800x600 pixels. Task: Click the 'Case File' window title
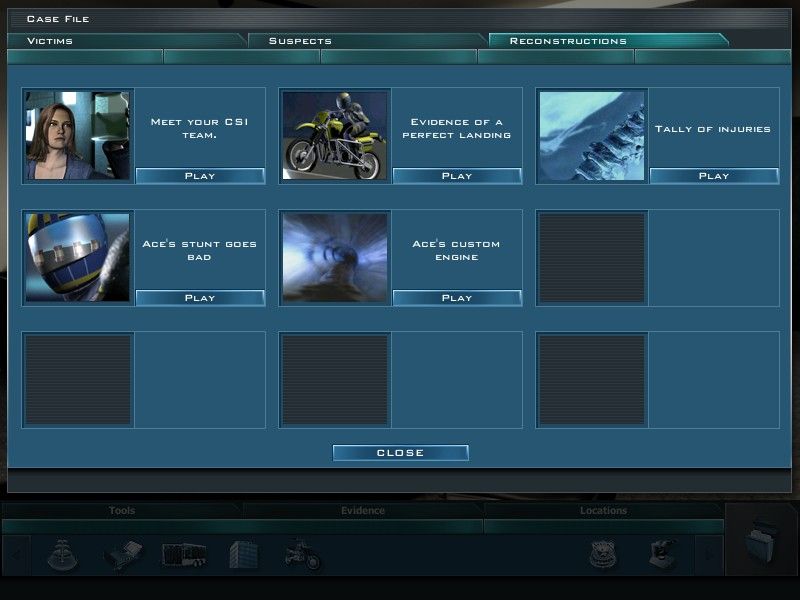[58, 19]
